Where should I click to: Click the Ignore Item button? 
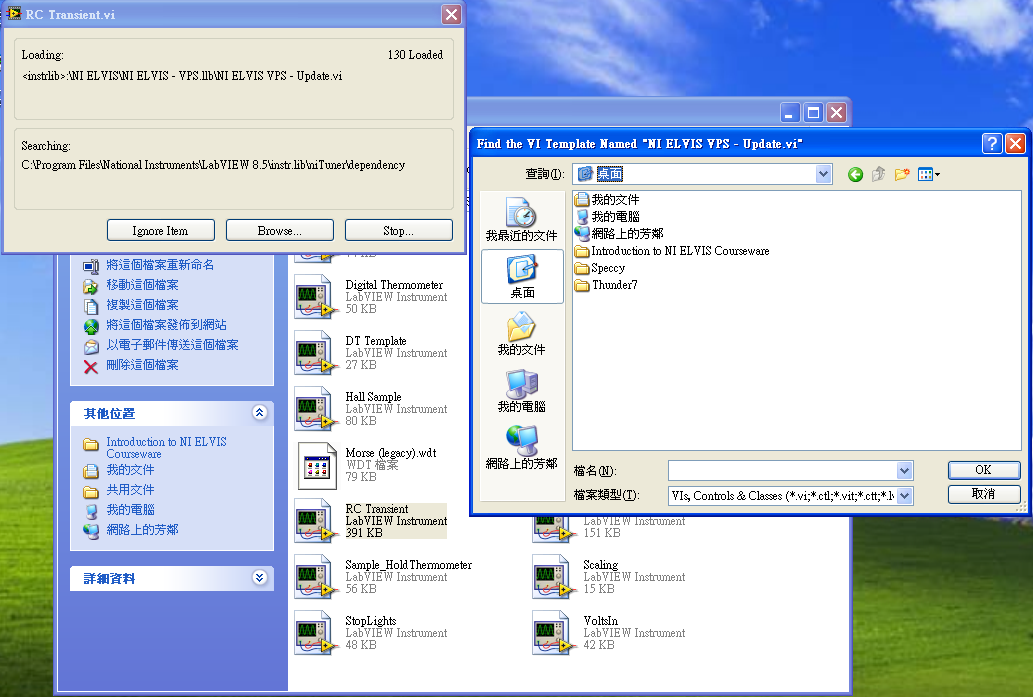pos(160,231)
